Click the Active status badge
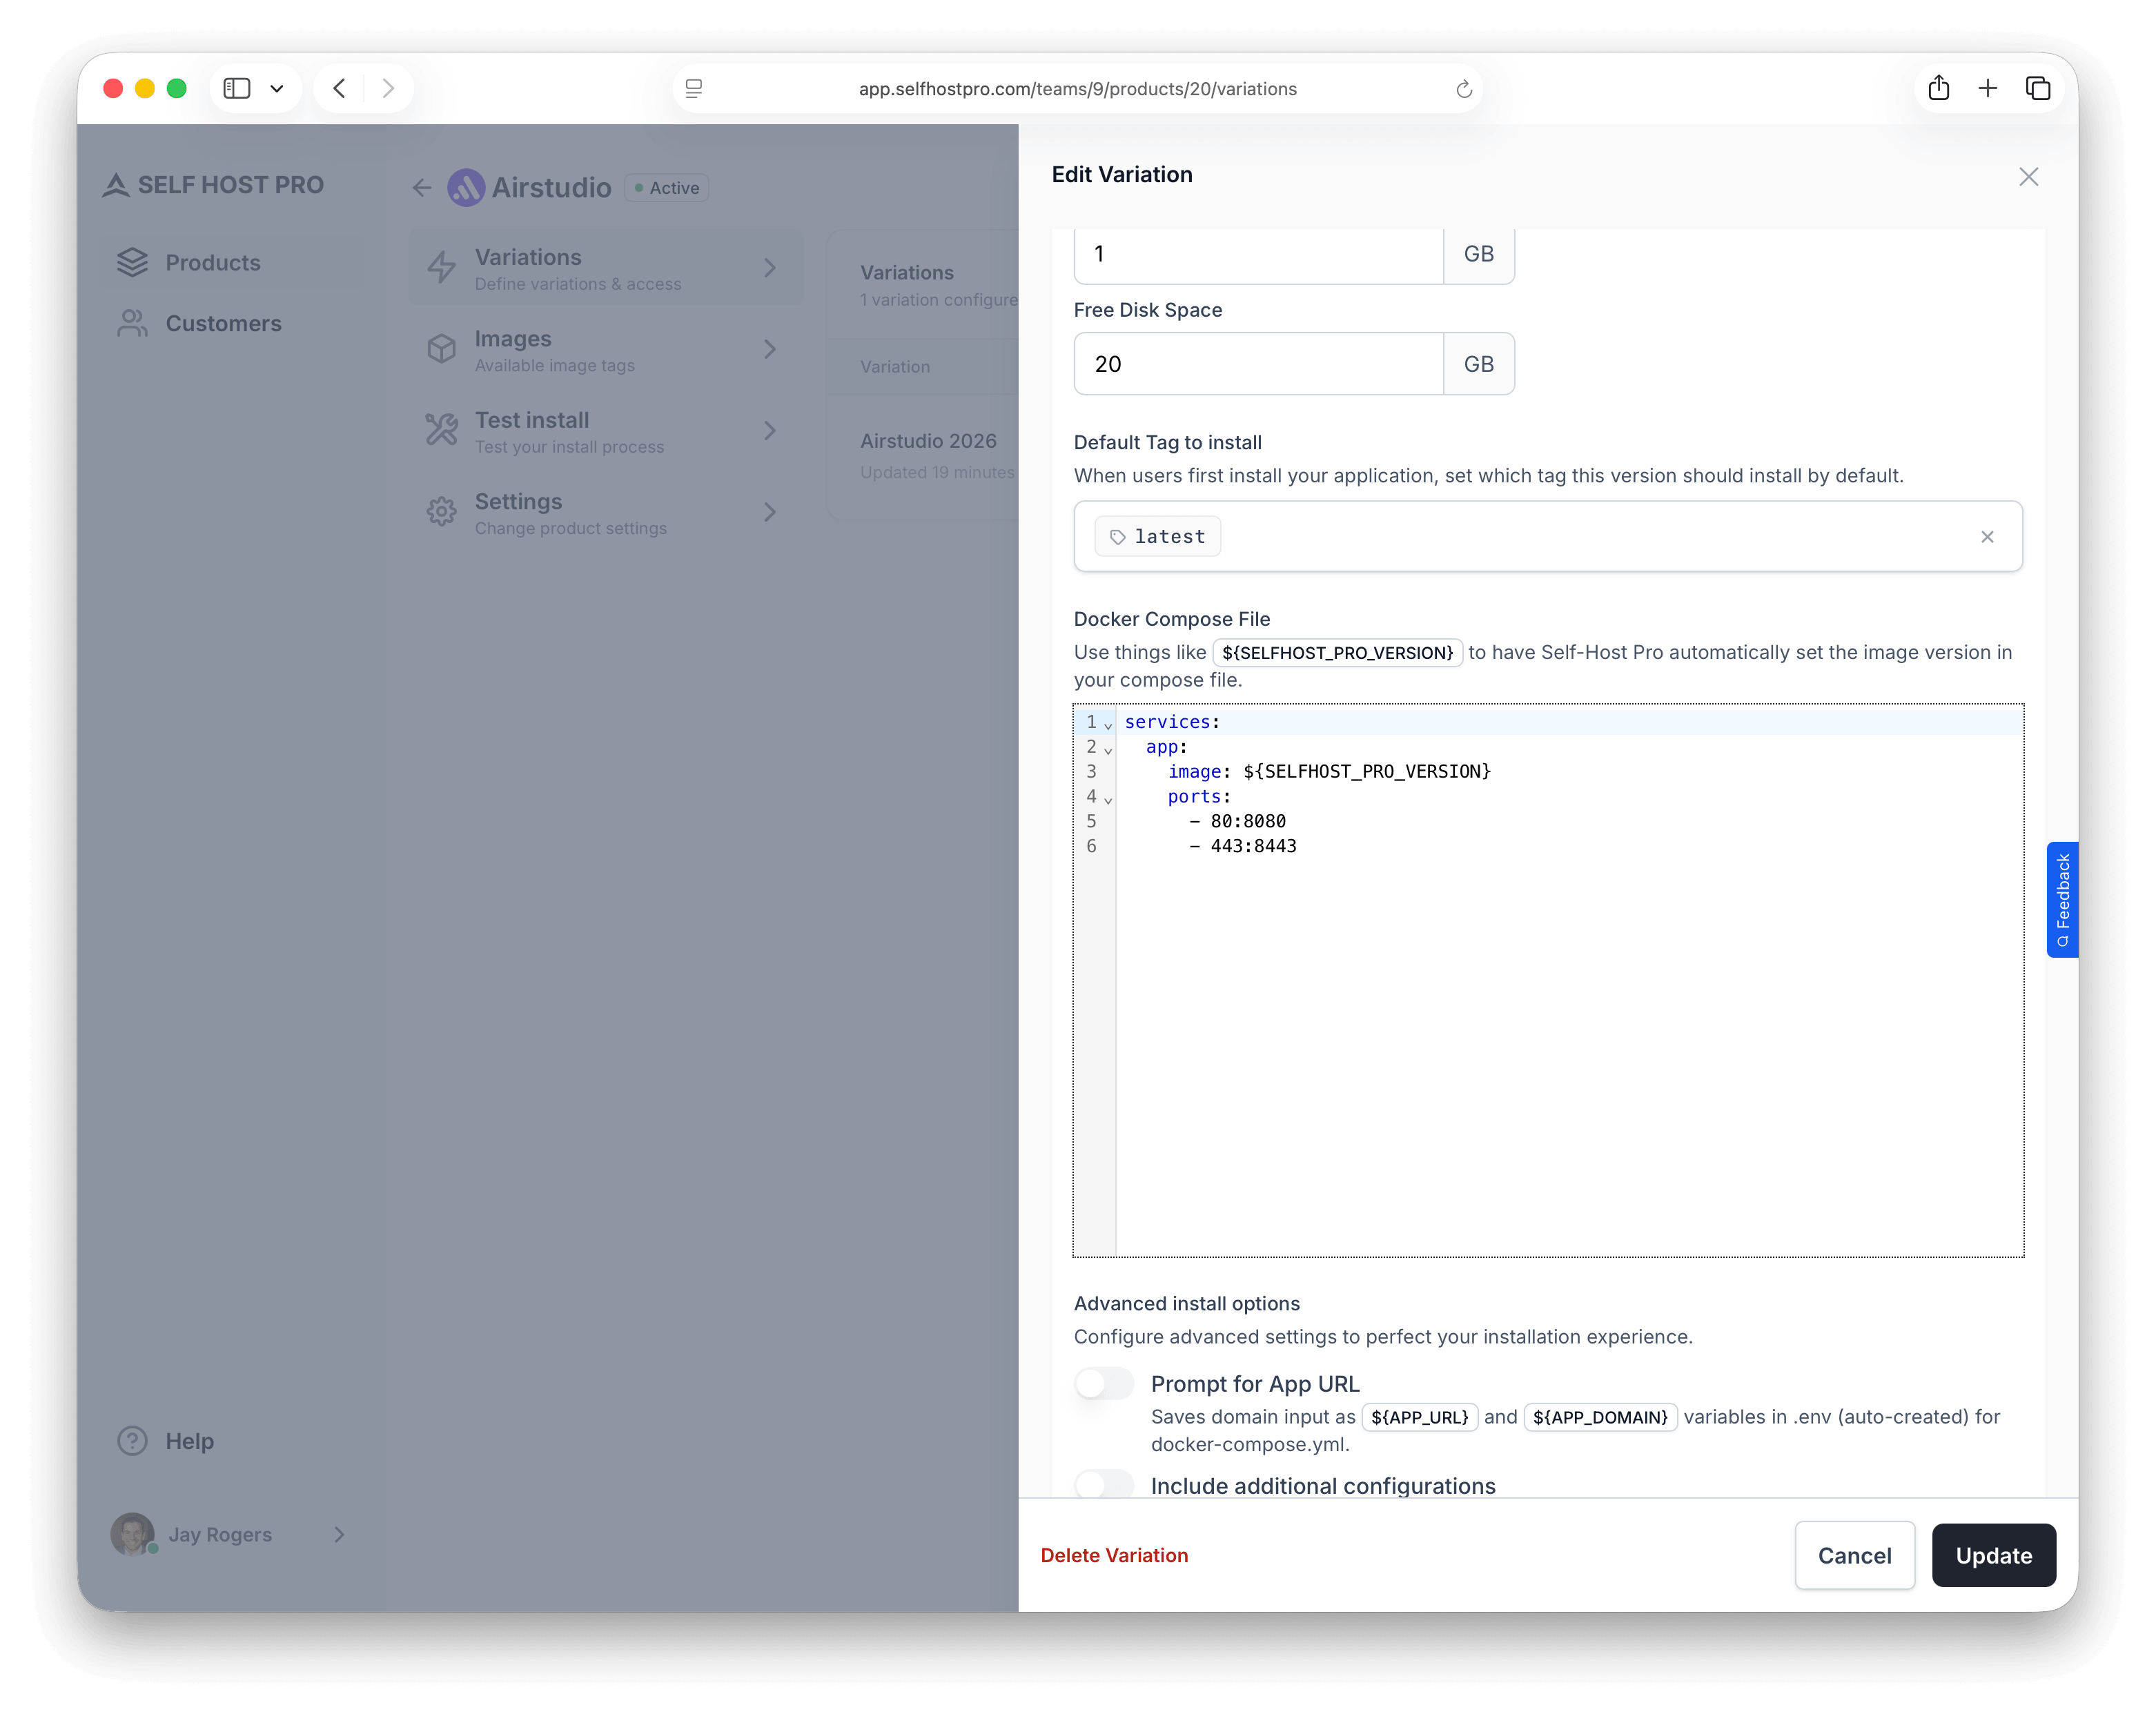2156x1714 pixels. [x=667, y=187]
